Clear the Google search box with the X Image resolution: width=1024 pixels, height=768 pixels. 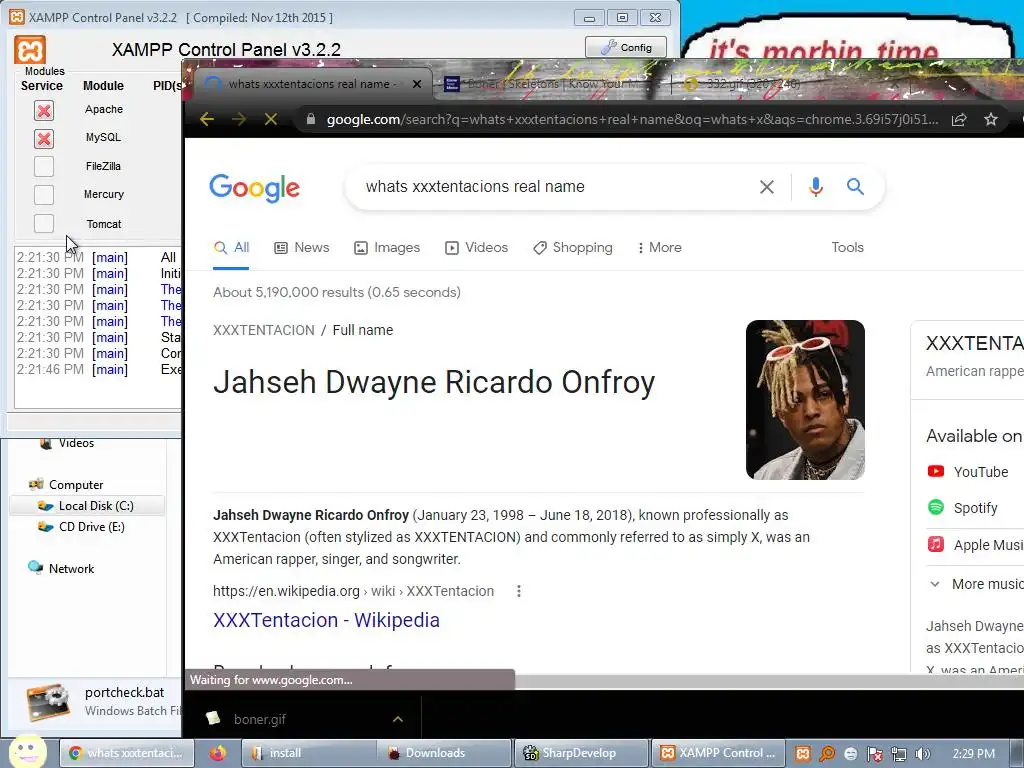pyautogui.click(x=767, y=187)
